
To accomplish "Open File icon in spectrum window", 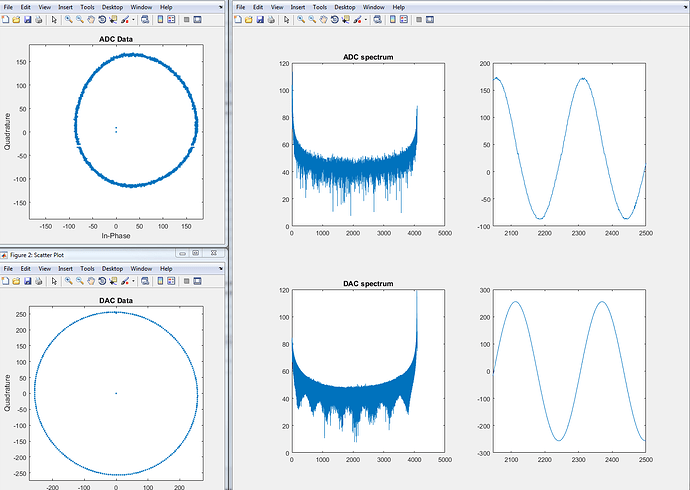I will [249, 20].
